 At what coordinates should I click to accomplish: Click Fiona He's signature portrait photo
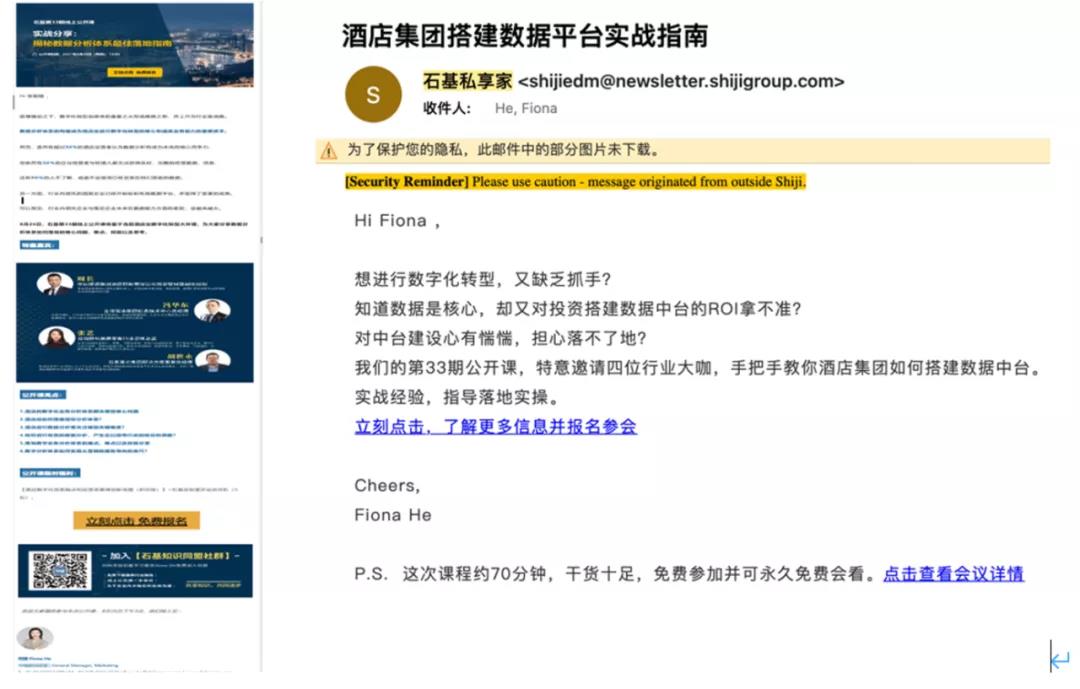[36, 637]
